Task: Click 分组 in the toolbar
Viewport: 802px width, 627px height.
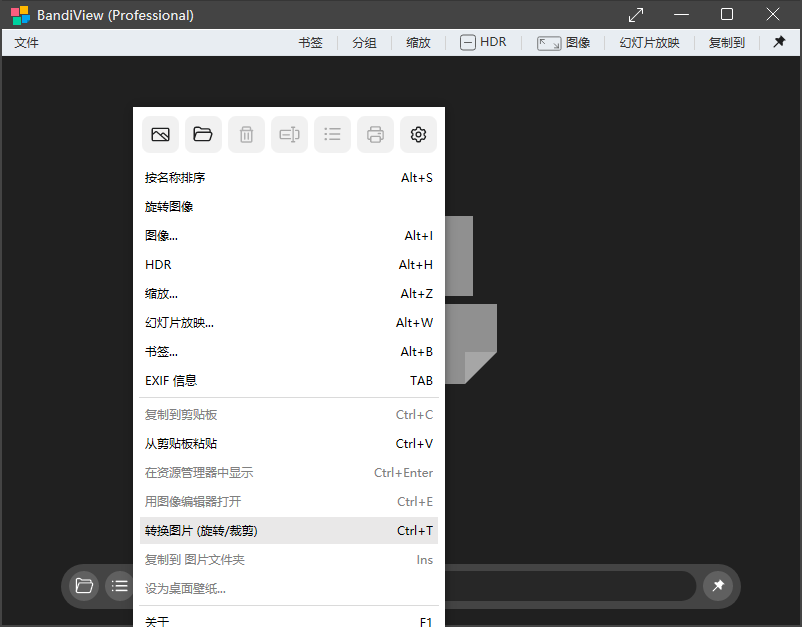Action: tap(364, 42)
